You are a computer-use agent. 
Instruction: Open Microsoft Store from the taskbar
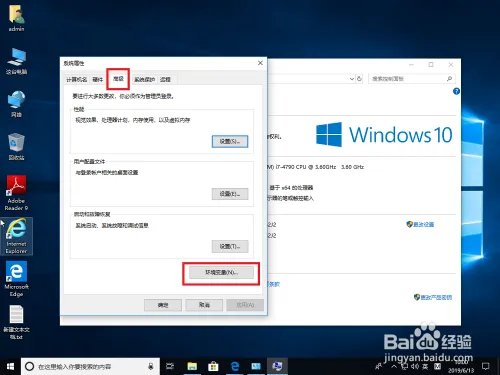tap(213, 367)
